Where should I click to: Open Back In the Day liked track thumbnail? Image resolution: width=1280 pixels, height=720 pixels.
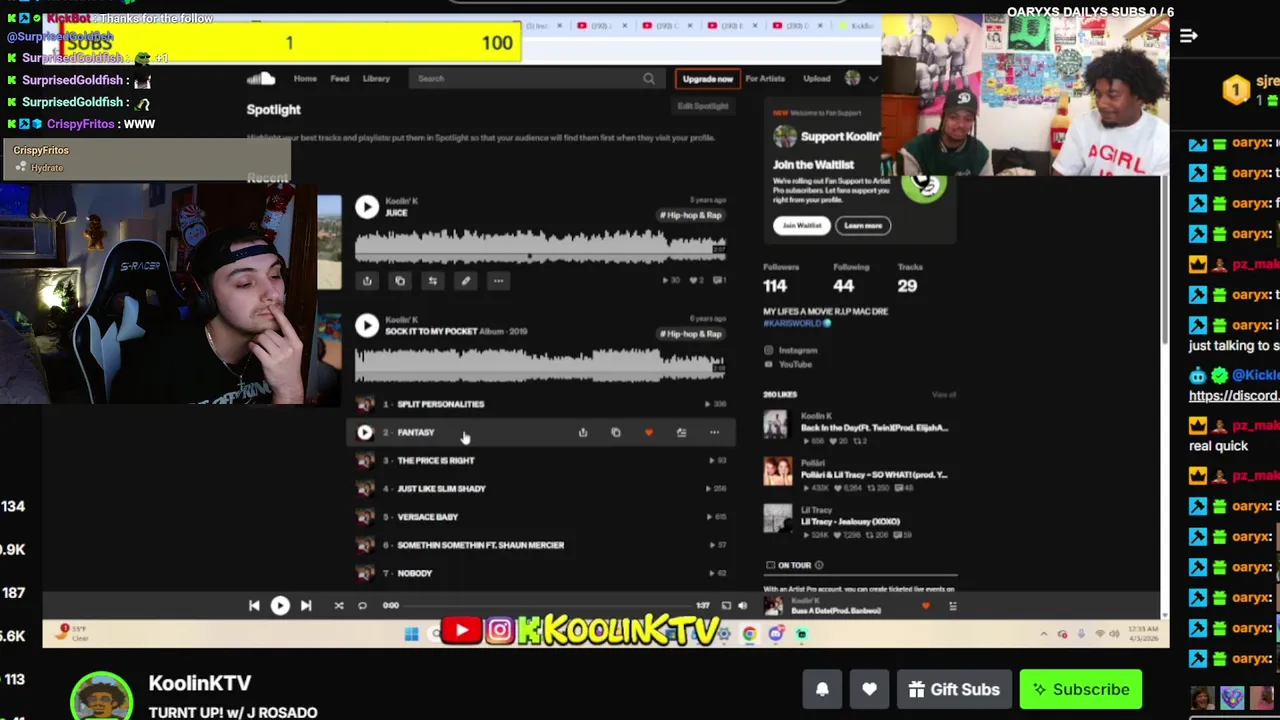776,424
